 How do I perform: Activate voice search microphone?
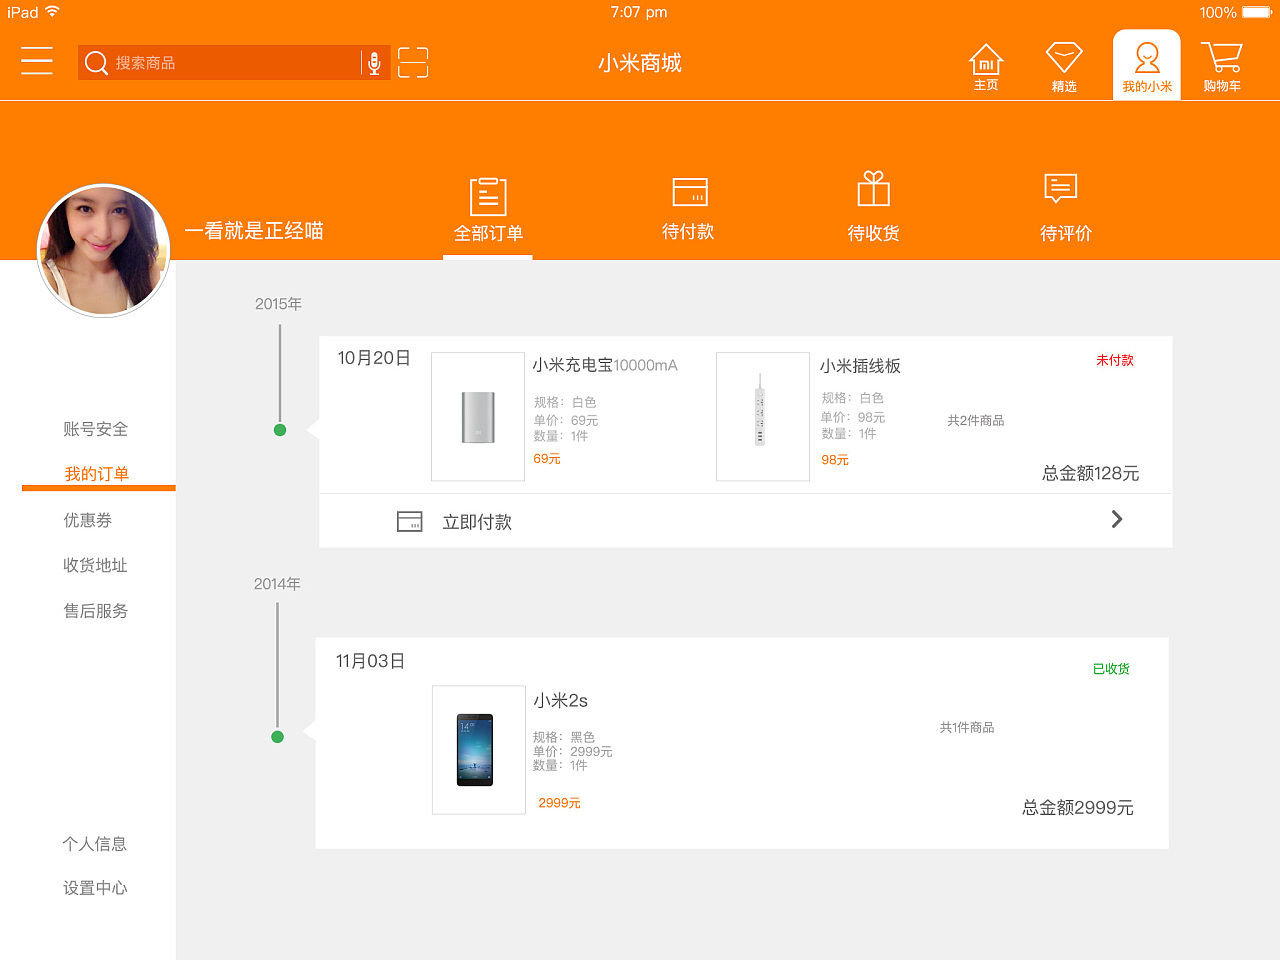374,63
